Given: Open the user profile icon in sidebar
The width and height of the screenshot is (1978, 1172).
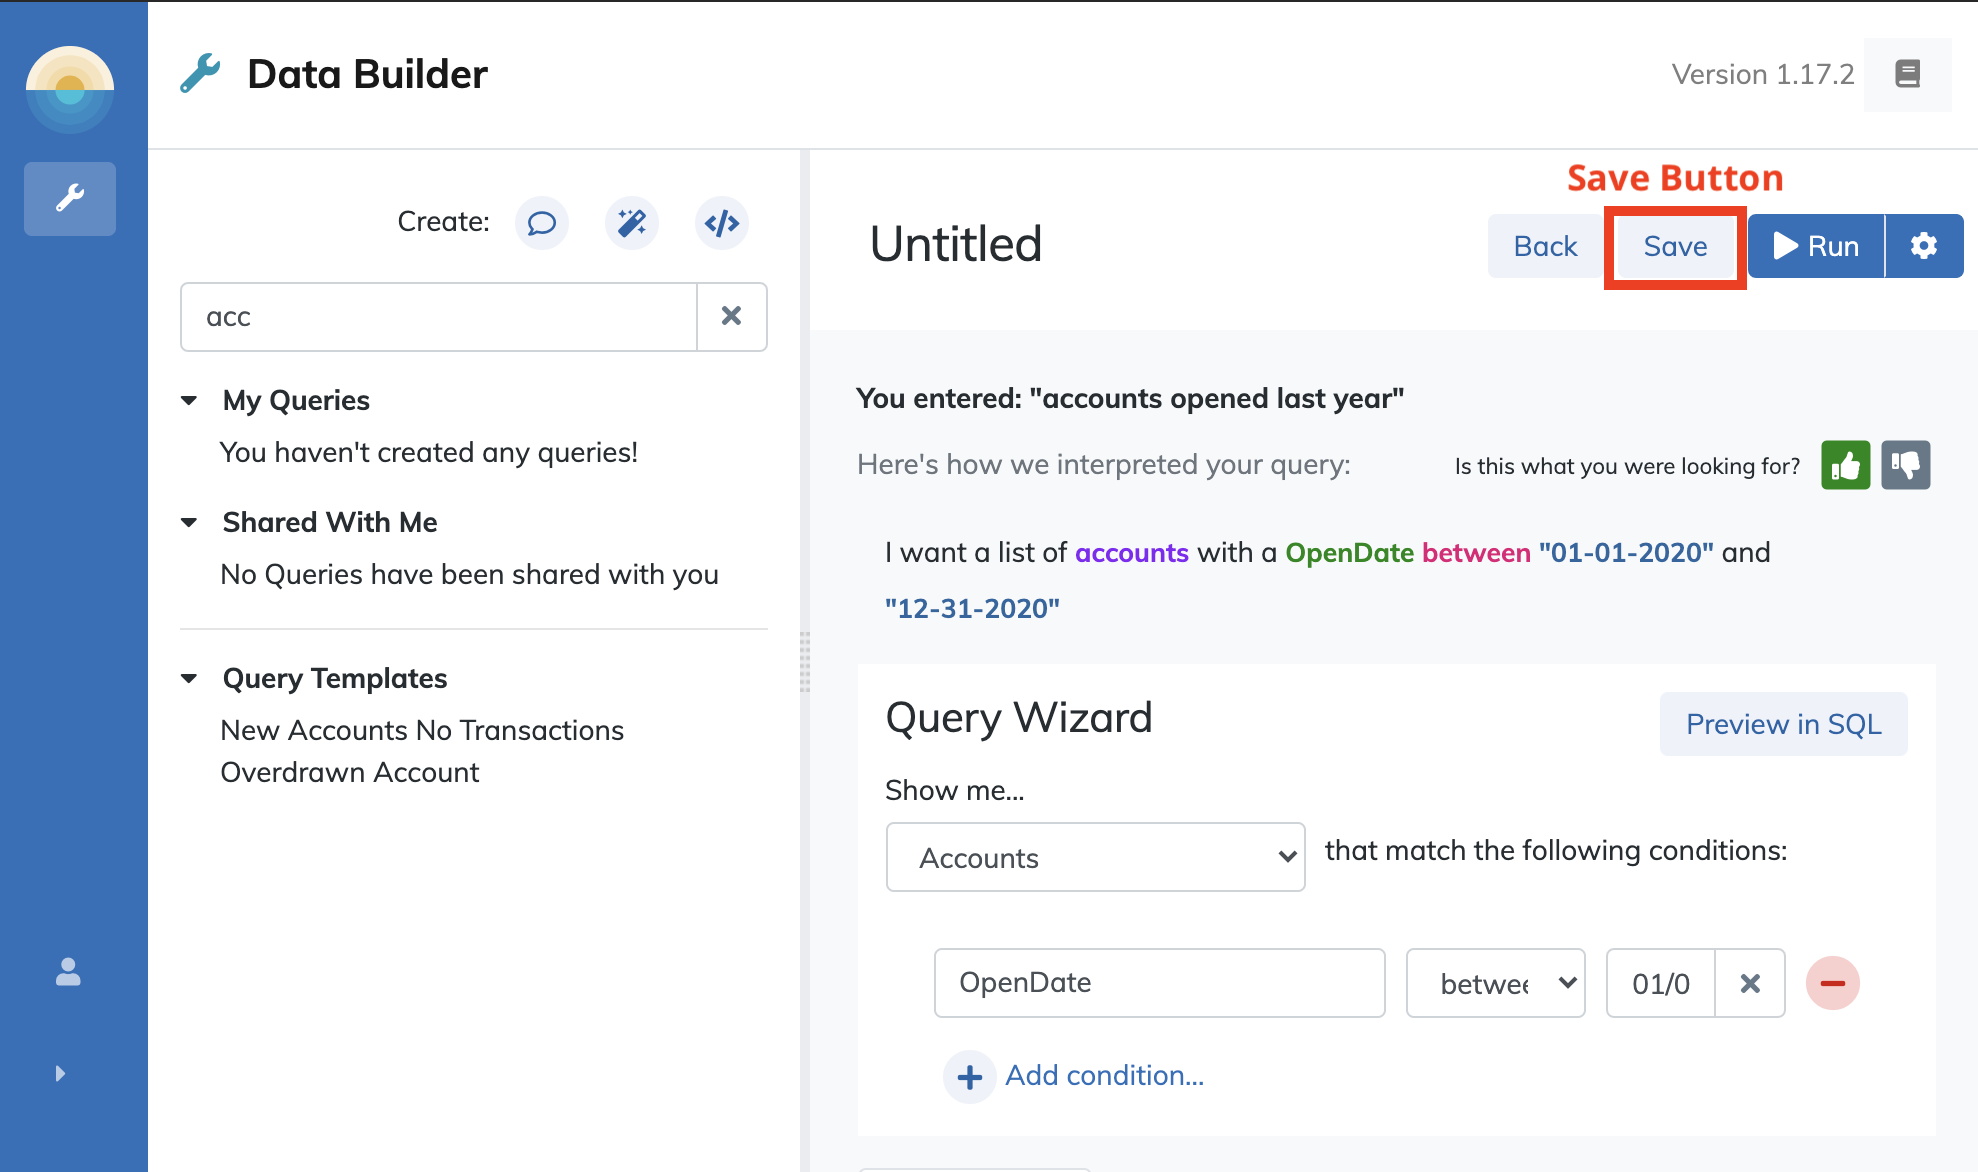Looking at the screenshot, I should tap(68, 972).
